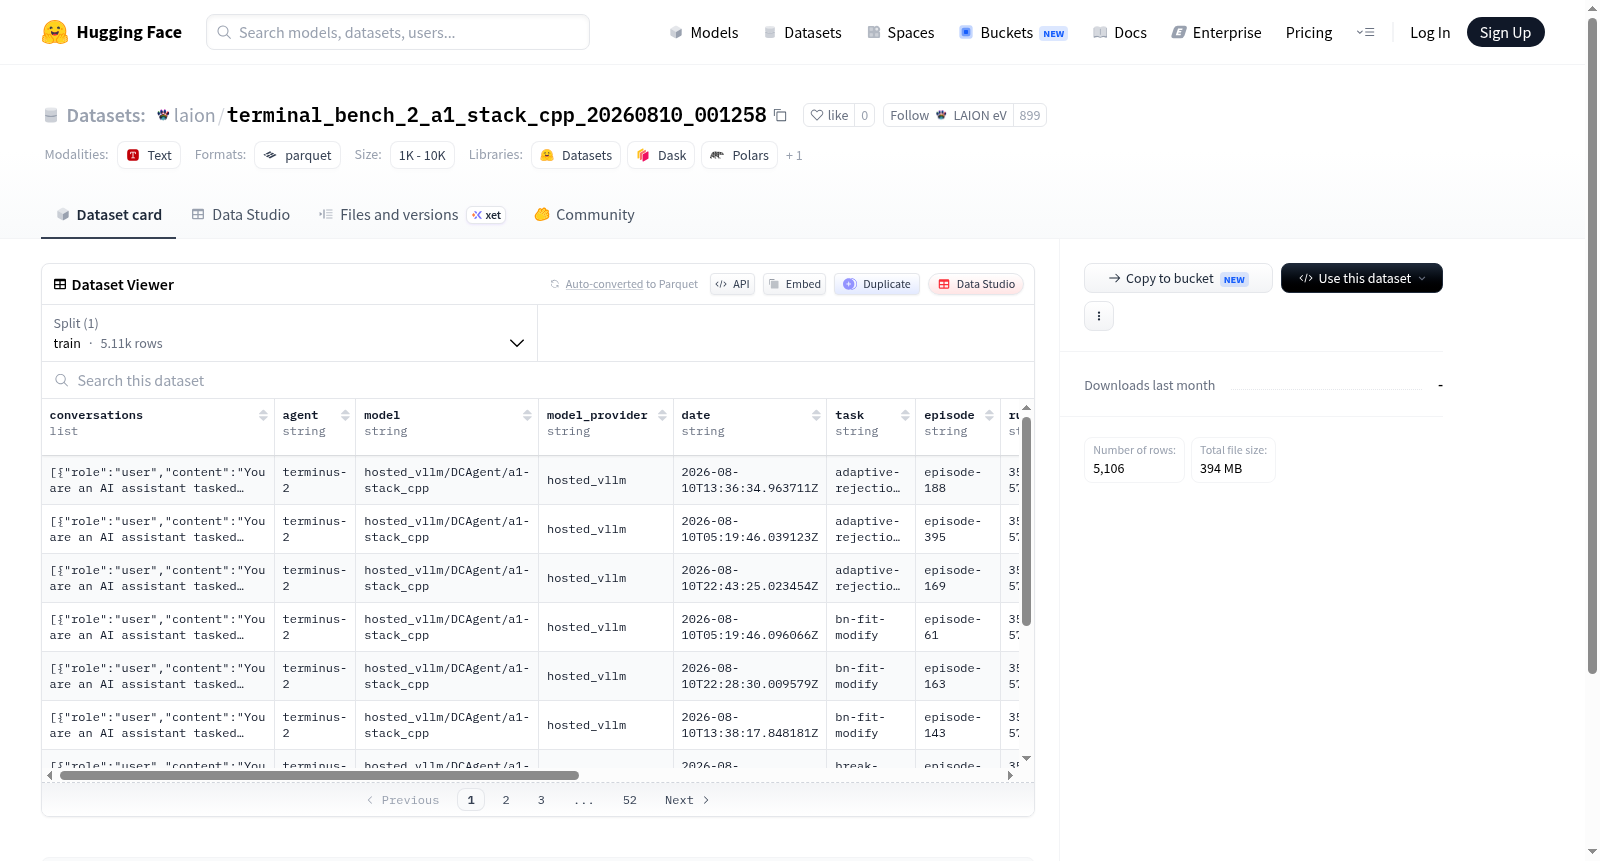Screen dimensions: 1600x861
Task: Click the page's vertical scrollbar
Action: tap(1592, 345)
